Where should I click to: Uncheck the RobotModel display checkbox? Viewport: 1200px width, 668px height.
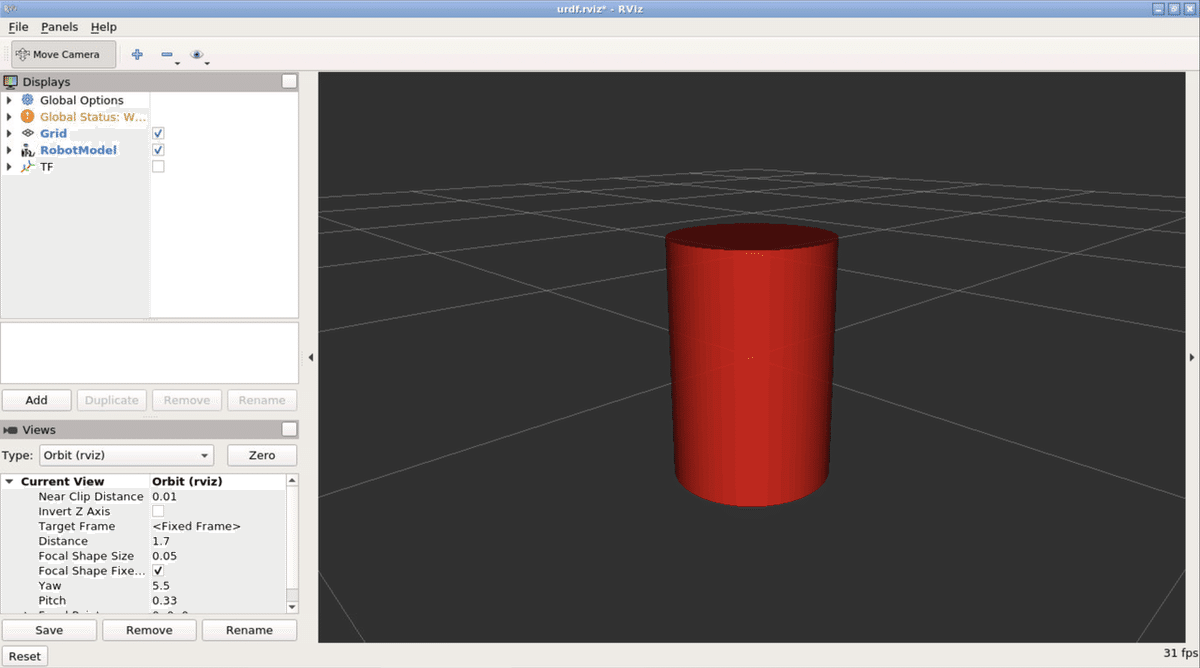[158, 150]
